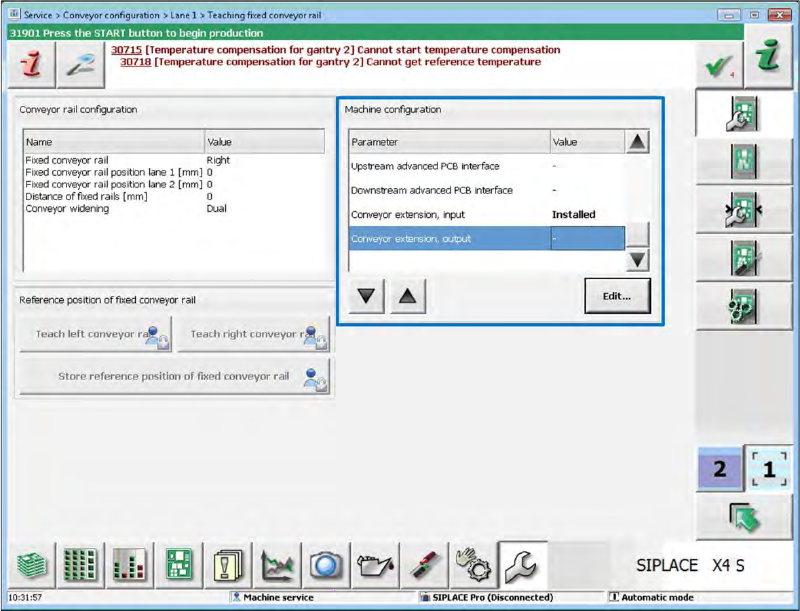Open the red-green nozzle tool icon
The width and height of the screenshot is (800, 611).
point(424,565)
